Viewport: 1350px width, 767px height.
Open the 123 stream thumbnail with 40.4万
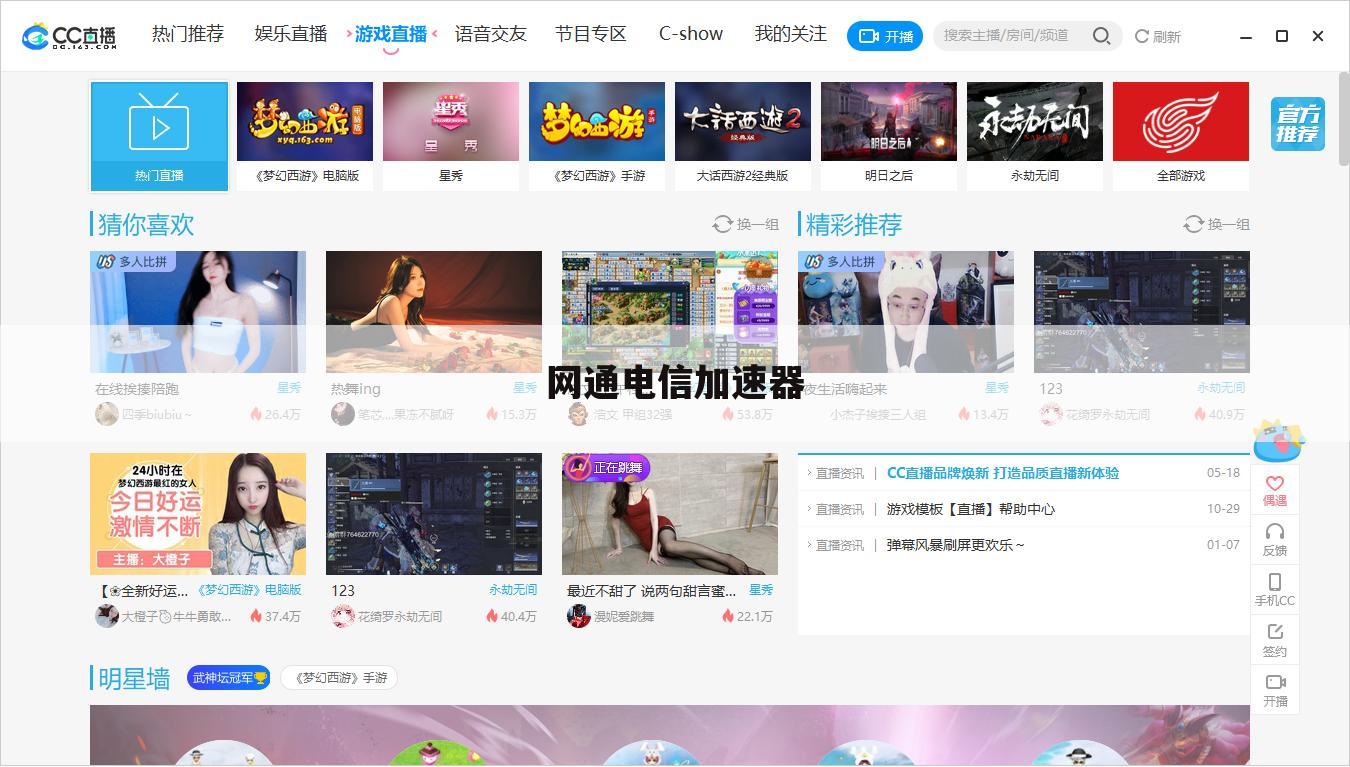tap(434, 514)
